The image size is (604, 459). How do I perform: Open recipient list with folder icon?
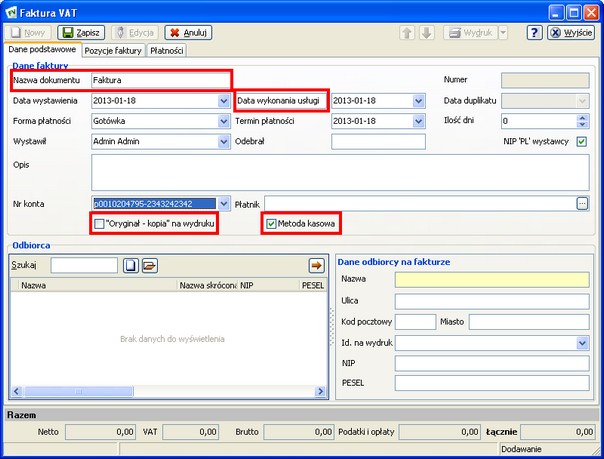click(x=149, y=265)
